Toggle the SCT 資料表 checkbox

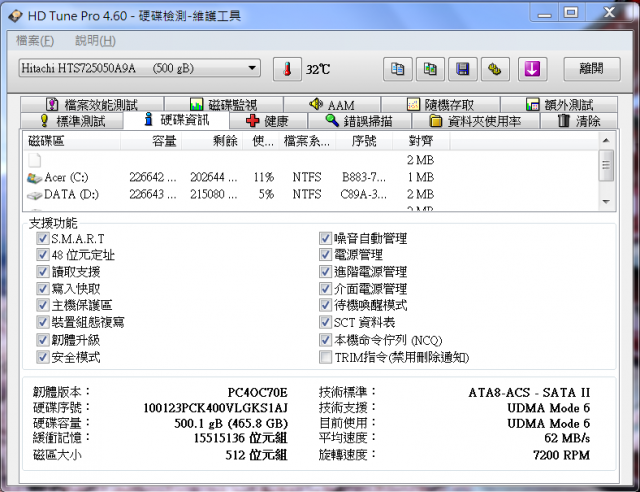[x=325, y=323]
